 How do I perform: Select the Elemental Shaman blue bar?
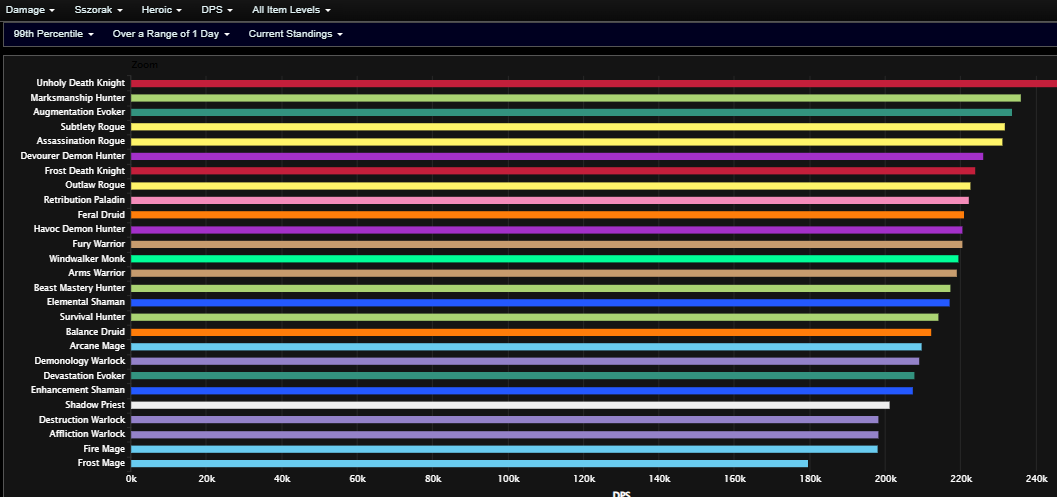pyautogui.click(x=540, y=303)
